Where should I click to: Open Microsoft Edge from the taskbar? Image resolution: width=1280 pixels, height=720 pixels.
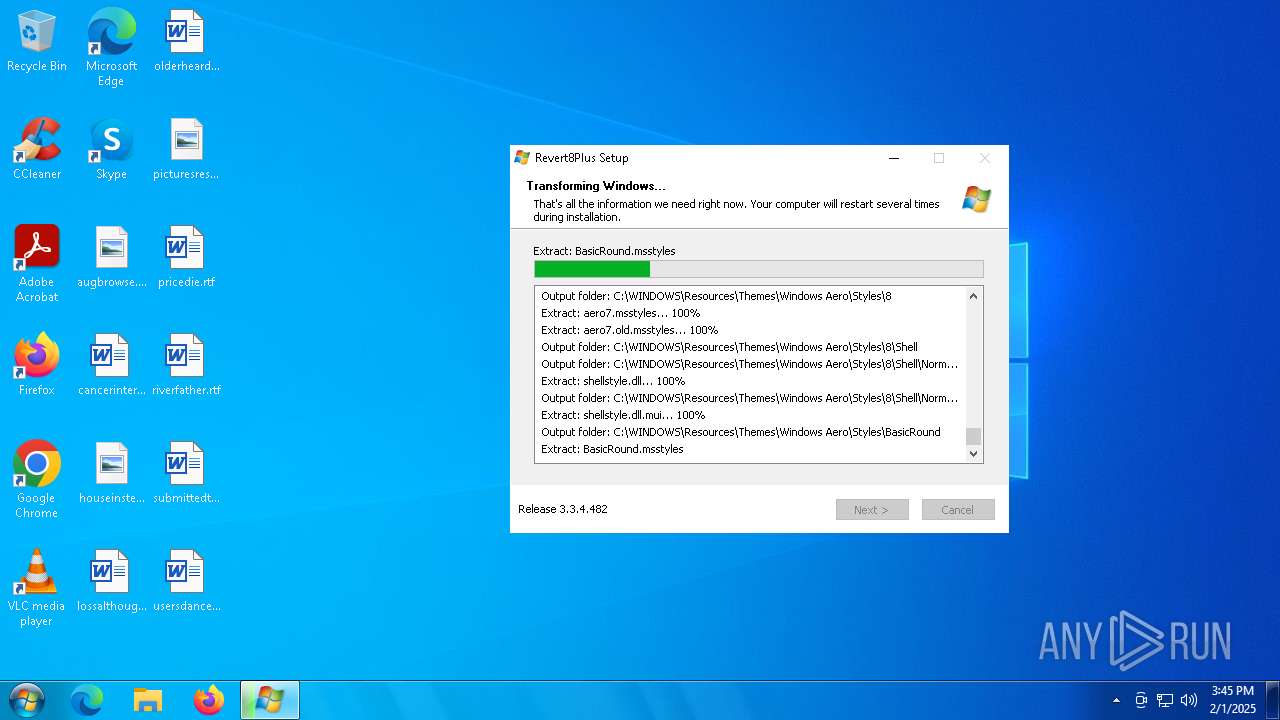87,700
